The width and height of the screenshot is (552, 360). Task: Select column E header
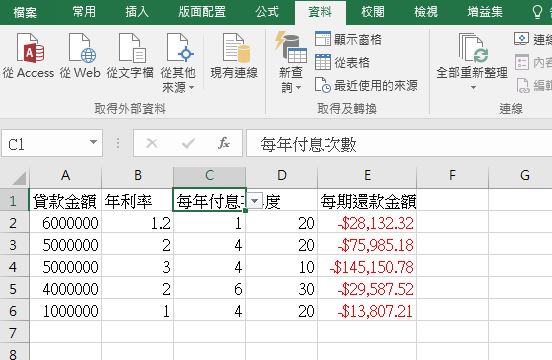[x=367, y=175]
